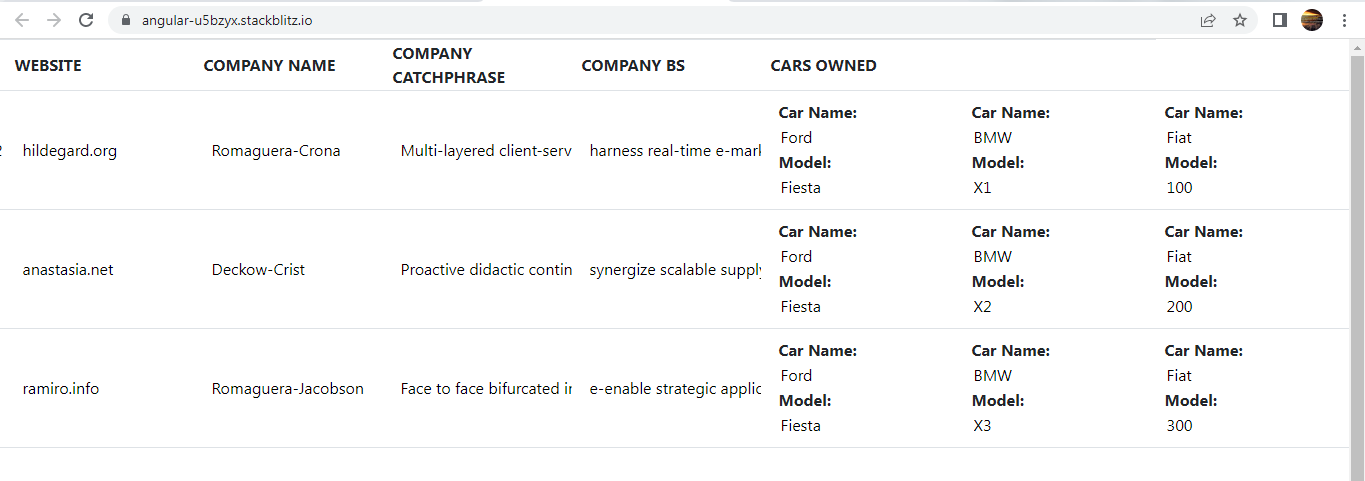Open the Chrome profile avatar

pyautogui.click(x=1312, y=20)
